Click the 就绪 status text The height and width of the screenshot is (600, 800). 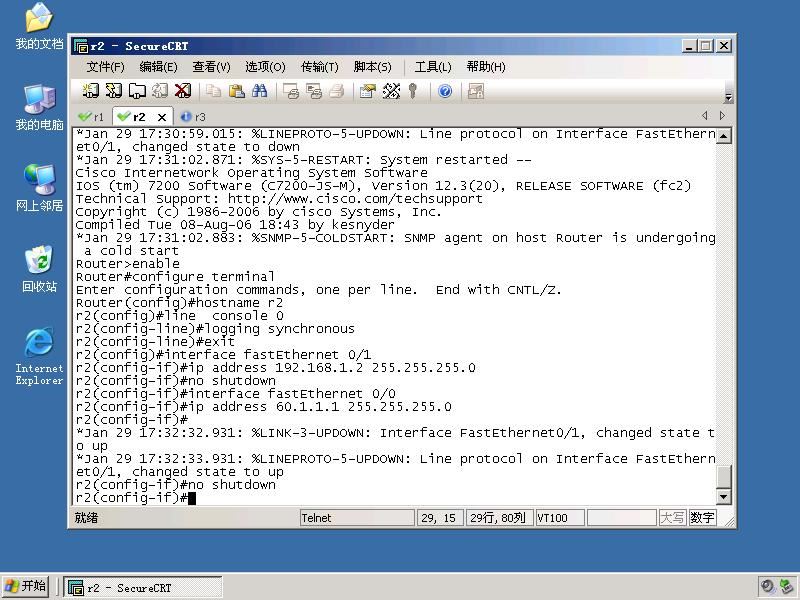click(86, 518)
